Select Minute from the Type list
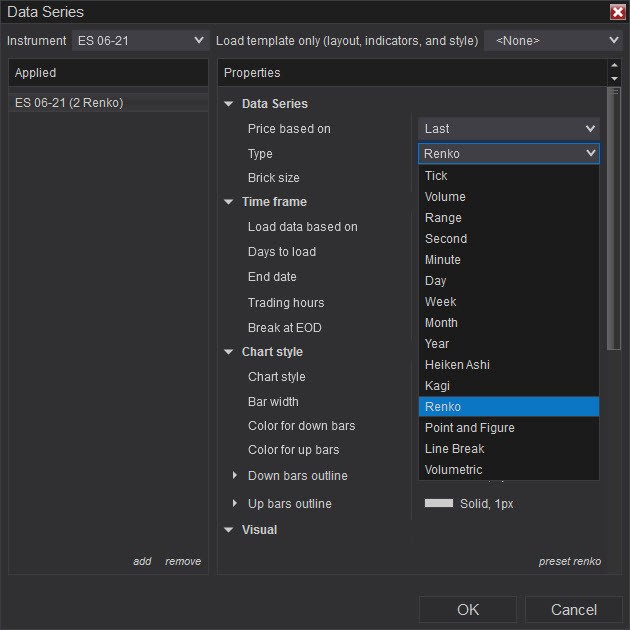The width and height of the screenshot is (630, 630). pyautogui.click(x=509, y=260)
